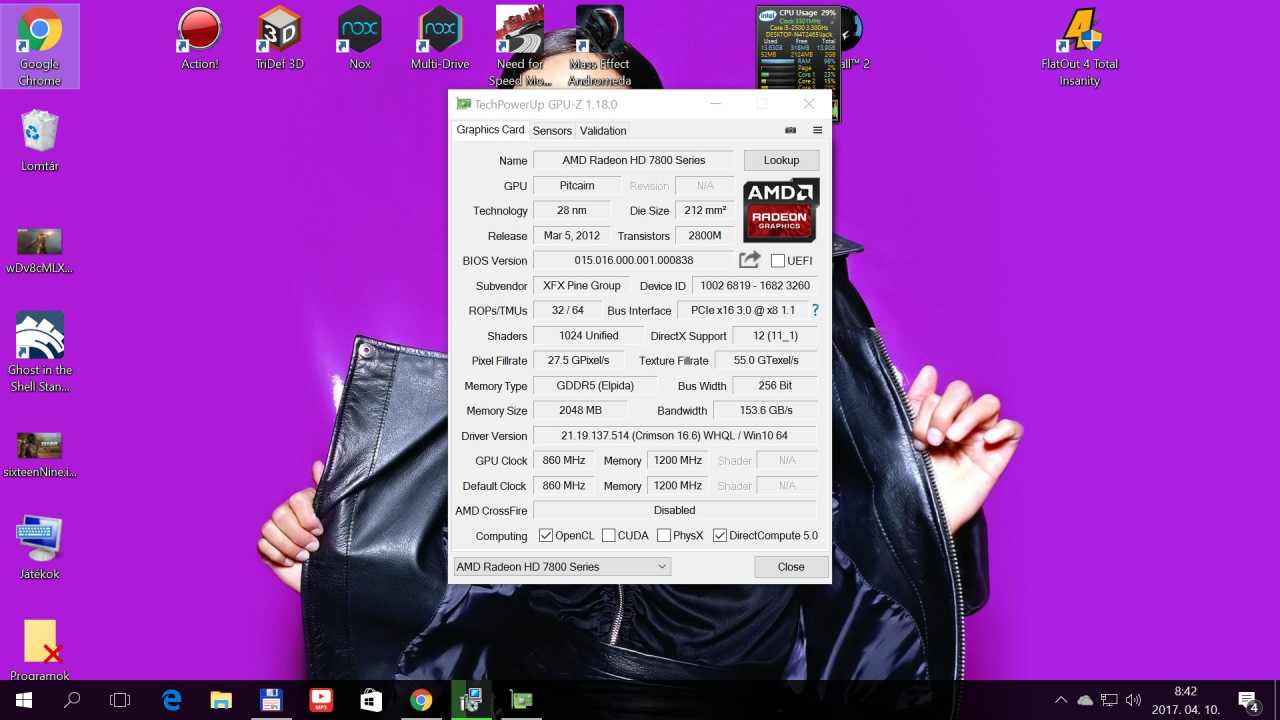Open the GPU-Z hamburger menu

pos(817,130)
